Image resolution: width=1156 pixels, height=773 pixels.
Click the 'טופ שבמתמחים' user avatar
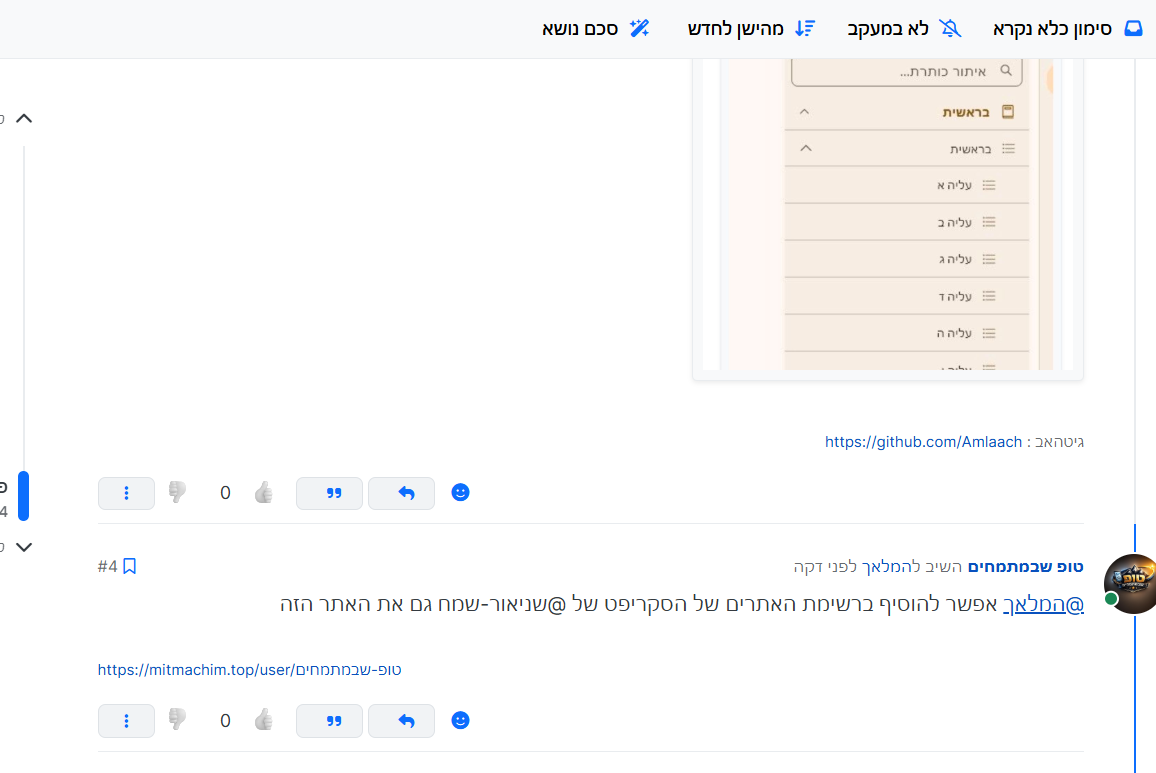click(x=1130, y=583)
